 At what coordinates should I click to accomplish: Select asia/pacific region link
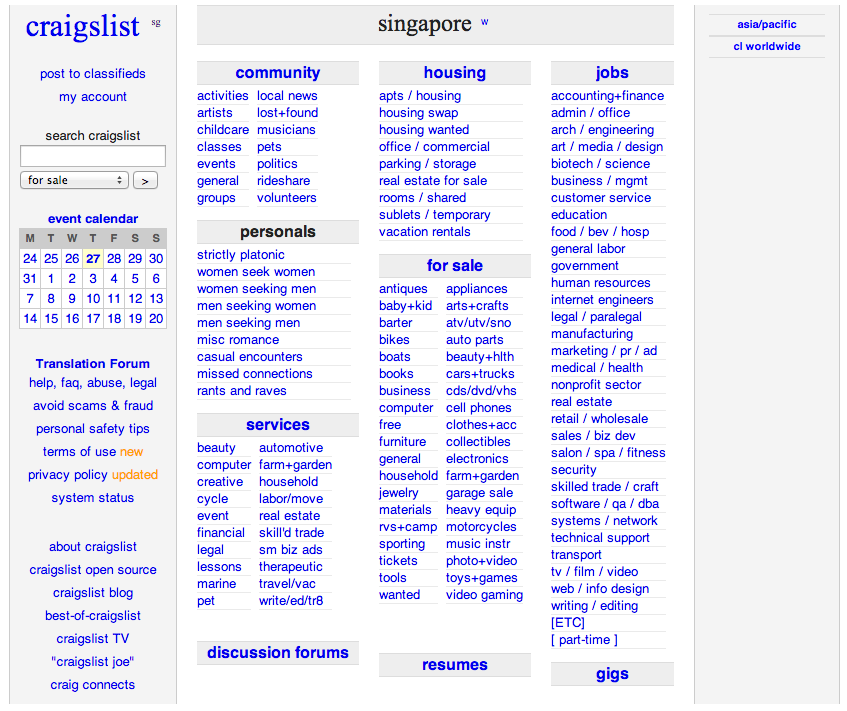pos(767,24)
